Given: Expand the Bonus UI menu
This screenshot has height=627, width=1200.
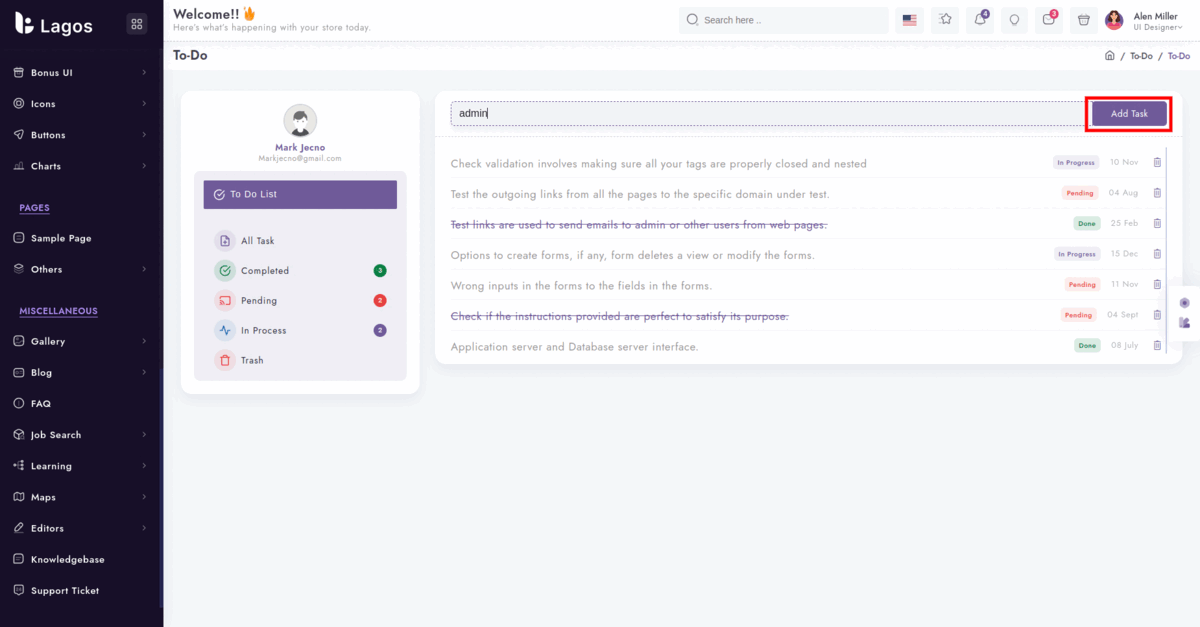Looking at the screenshot, I should pyautogui.click(x=80, y=73).
